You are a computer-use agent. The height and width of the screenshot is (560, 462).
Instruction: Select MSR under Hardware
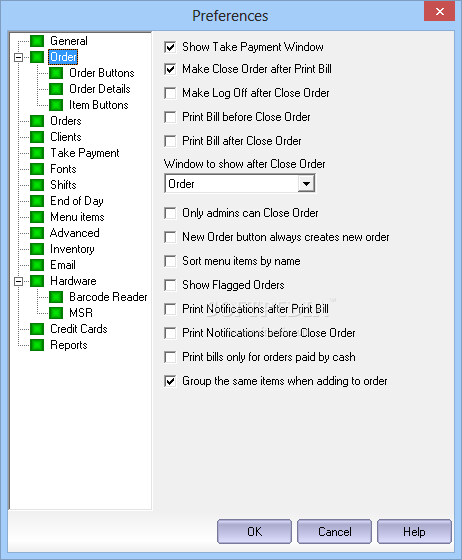[81, 313]
